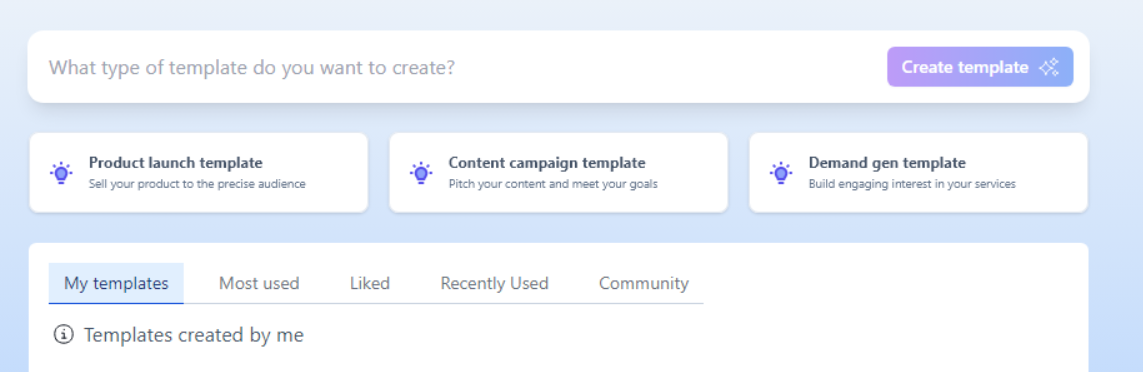
Task: Open the Most used tab
Action: (x=259, y=283)
